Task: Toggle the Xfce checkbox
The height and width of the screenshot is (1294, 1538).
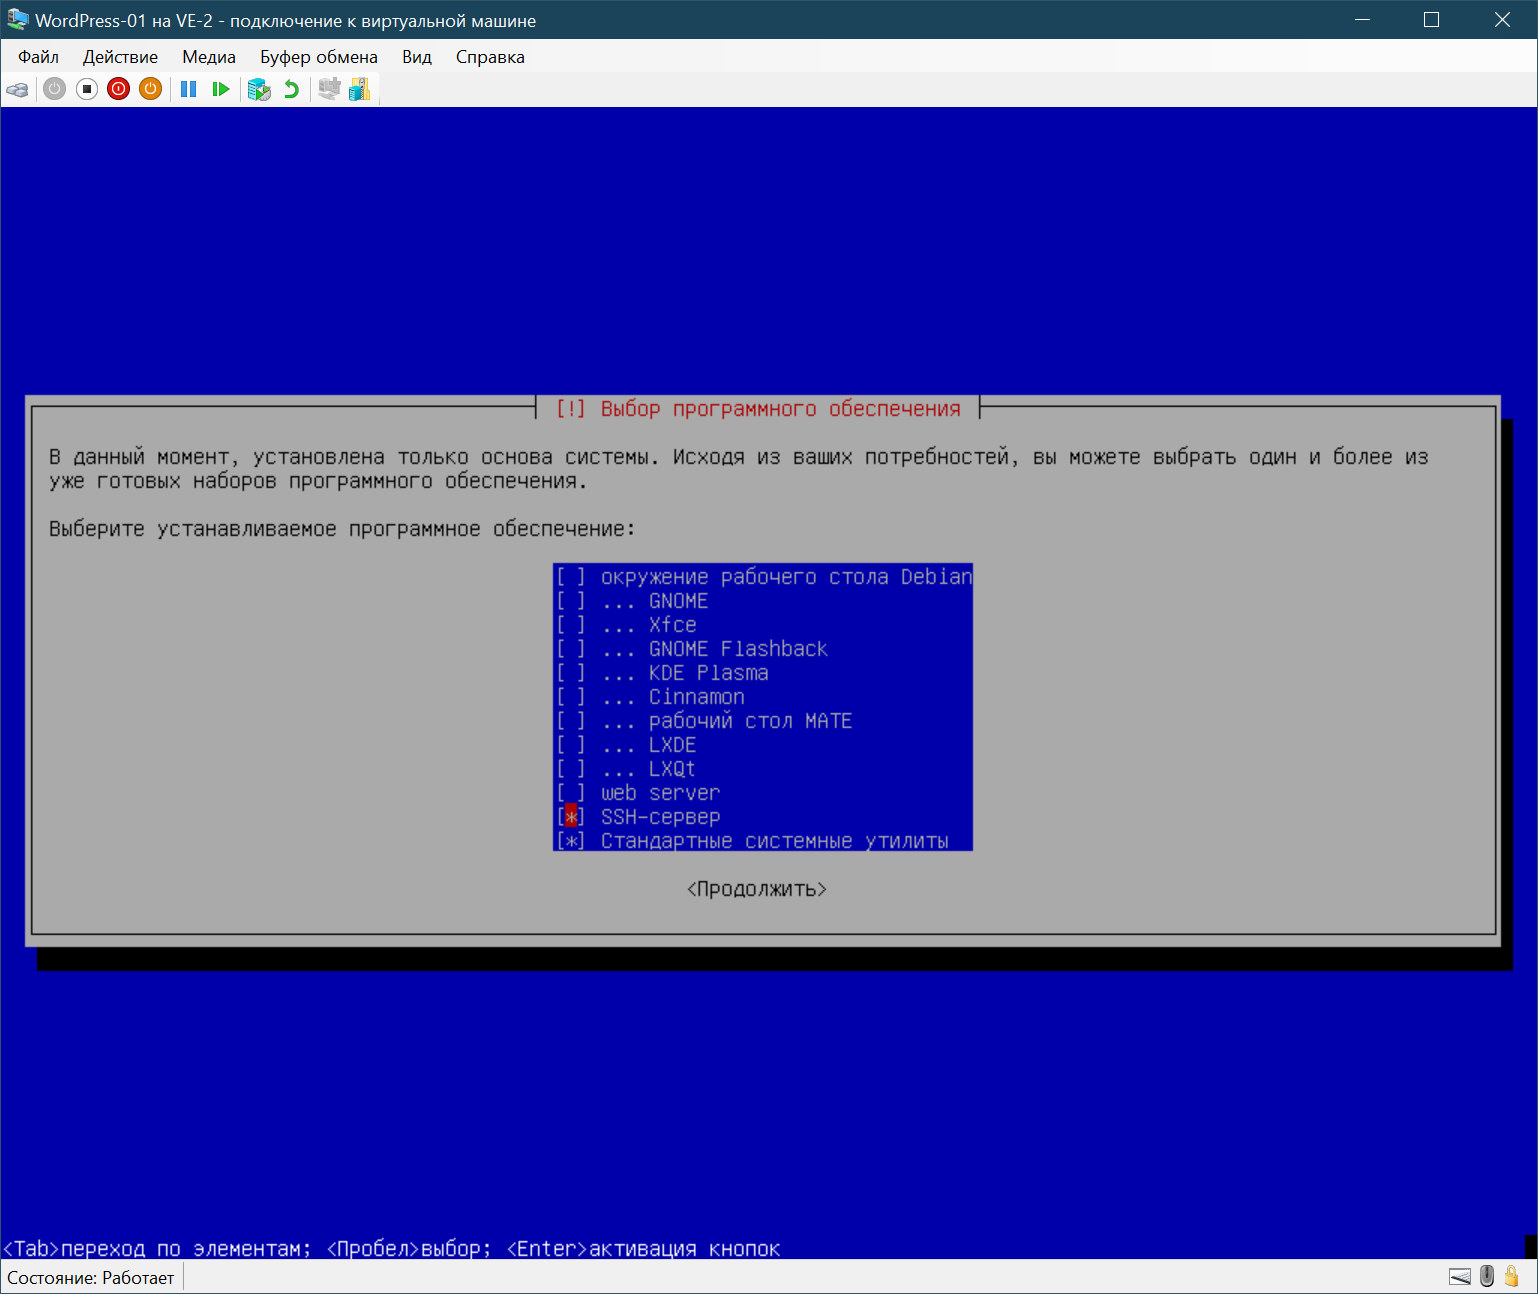Action: click(x=571, y=625)
